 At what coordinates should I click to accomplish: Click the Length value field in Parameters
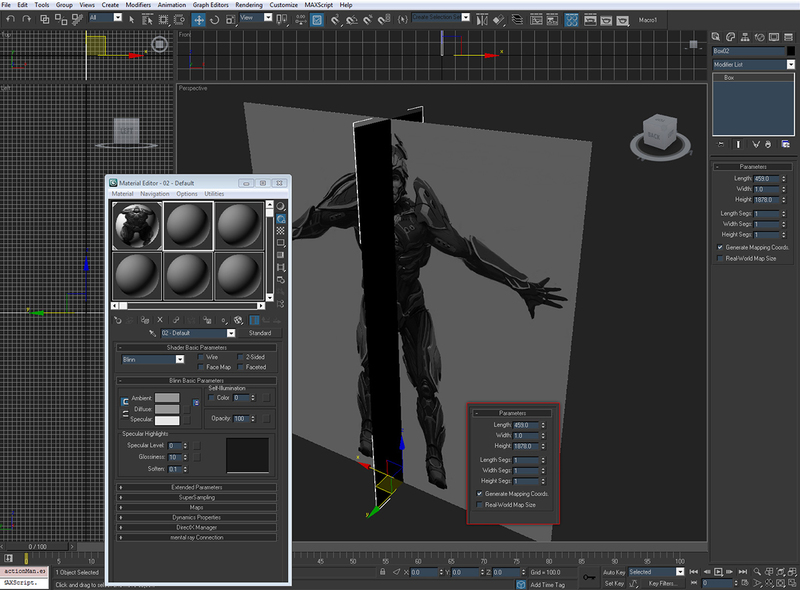coord(766,179)
